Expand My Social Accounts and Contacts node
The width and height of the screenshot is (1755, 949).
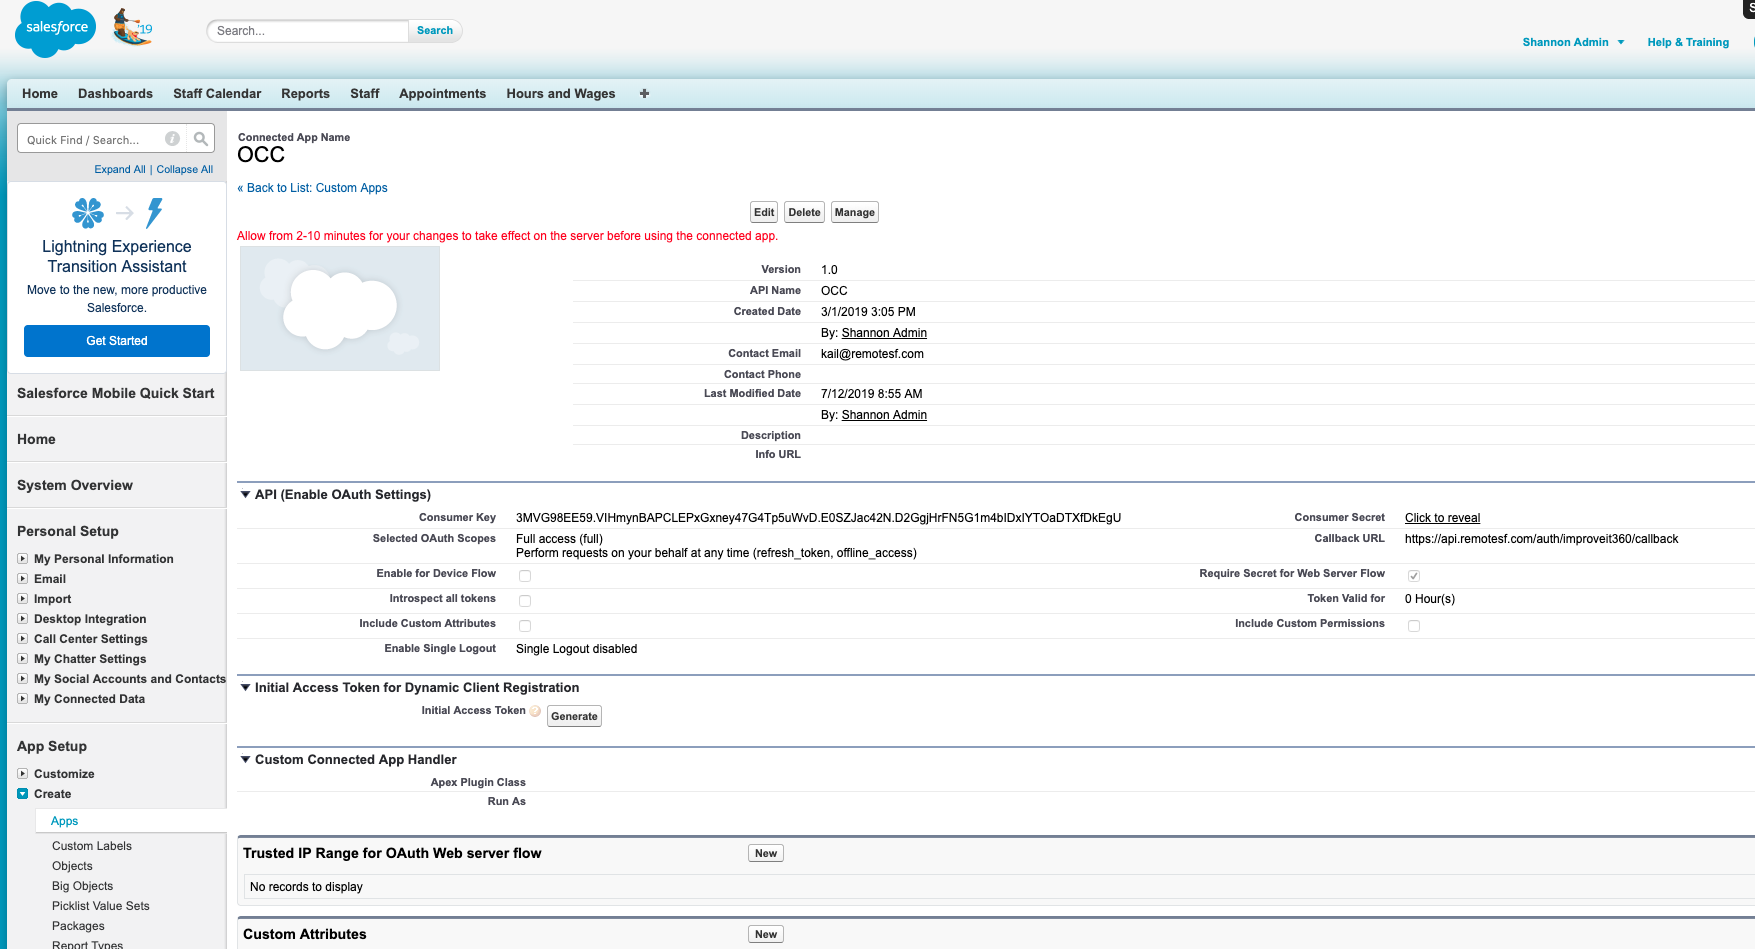[x=22, y=679]
